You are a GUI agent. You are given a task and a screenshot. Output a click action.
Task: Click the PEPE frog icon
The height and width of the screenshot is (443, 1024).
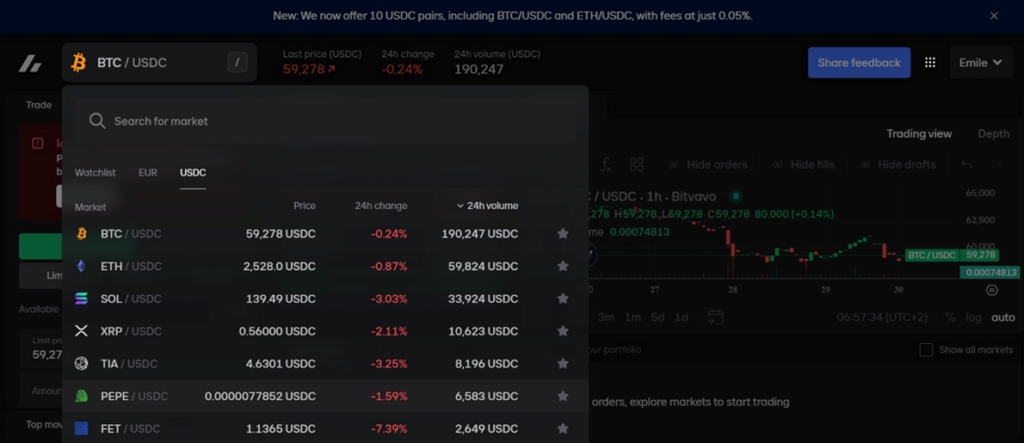82,396
